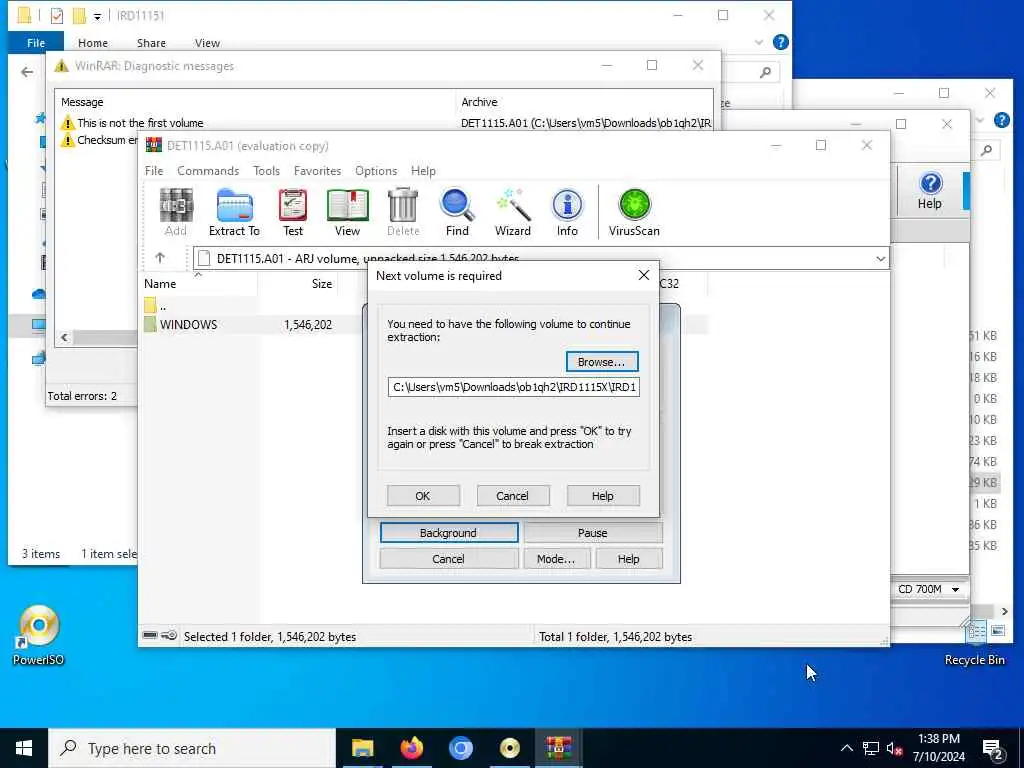Open WinRAR File menu
Viewport: 1024px width, 768px height.
[154, 170]
